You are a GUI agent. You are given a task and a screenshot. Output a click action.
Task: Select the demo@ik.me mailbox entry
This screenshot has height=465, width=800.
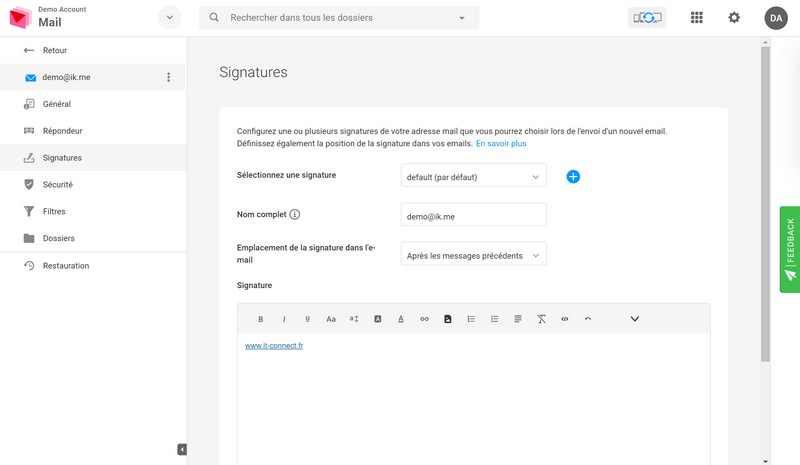pyautogui.click(x=92, y=77)
